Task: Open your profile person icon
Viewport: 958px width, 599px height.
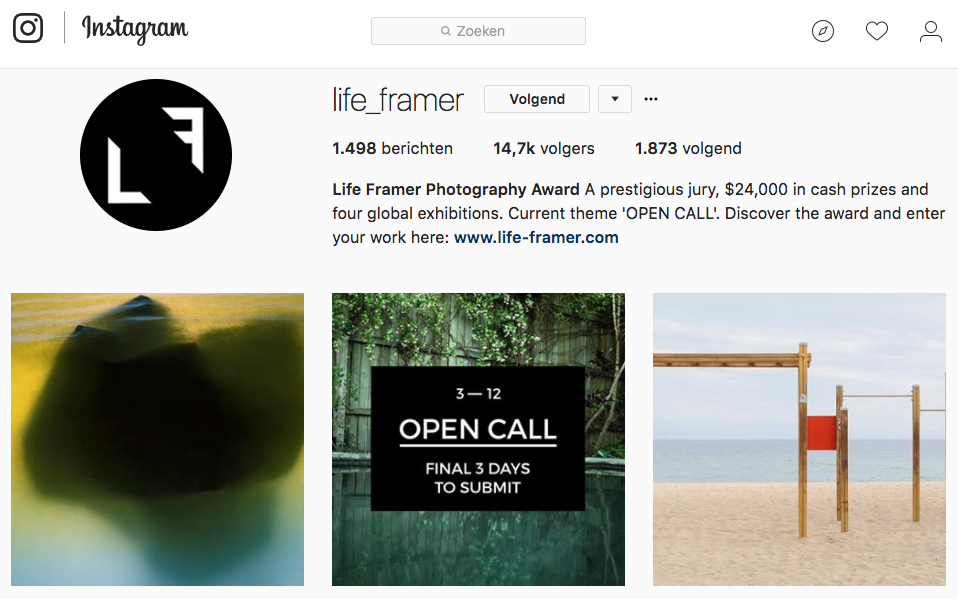Action: click(931, 31)
